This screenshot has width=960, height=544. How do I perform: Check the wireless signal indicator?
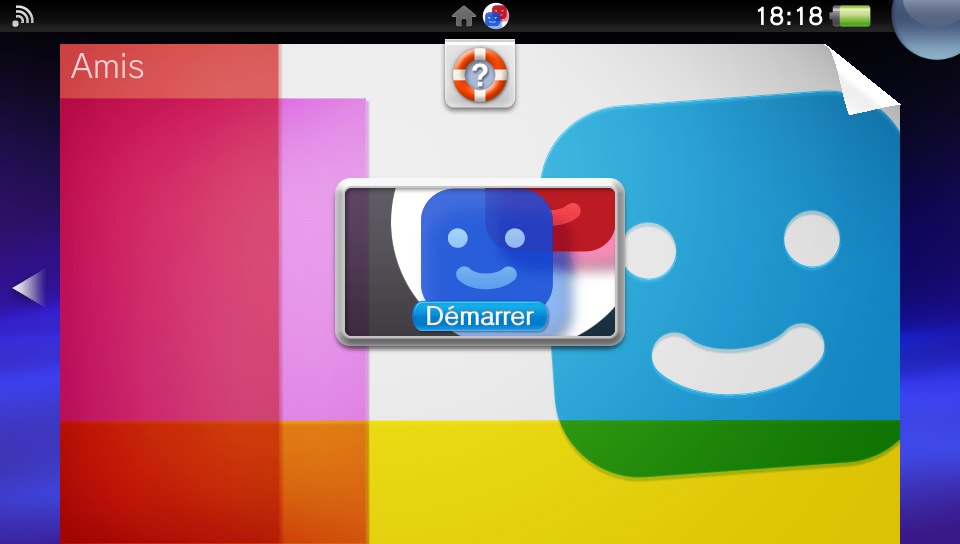pos(22,17)
